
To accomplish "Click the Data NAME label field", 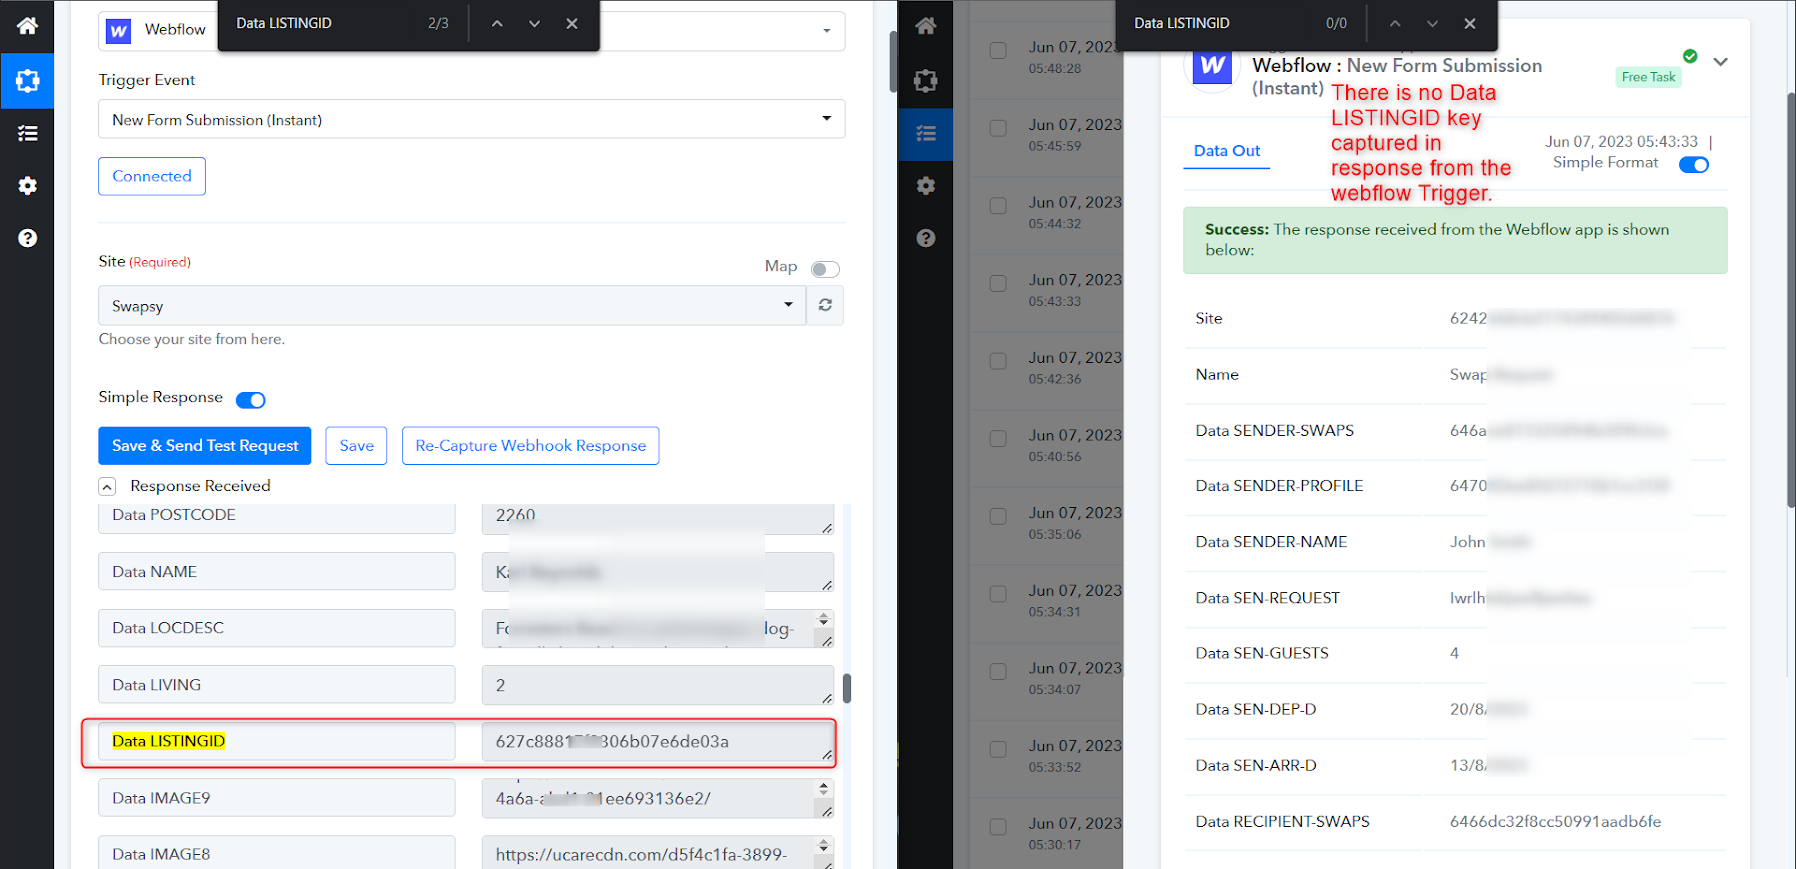I will (x=277, y=571).
